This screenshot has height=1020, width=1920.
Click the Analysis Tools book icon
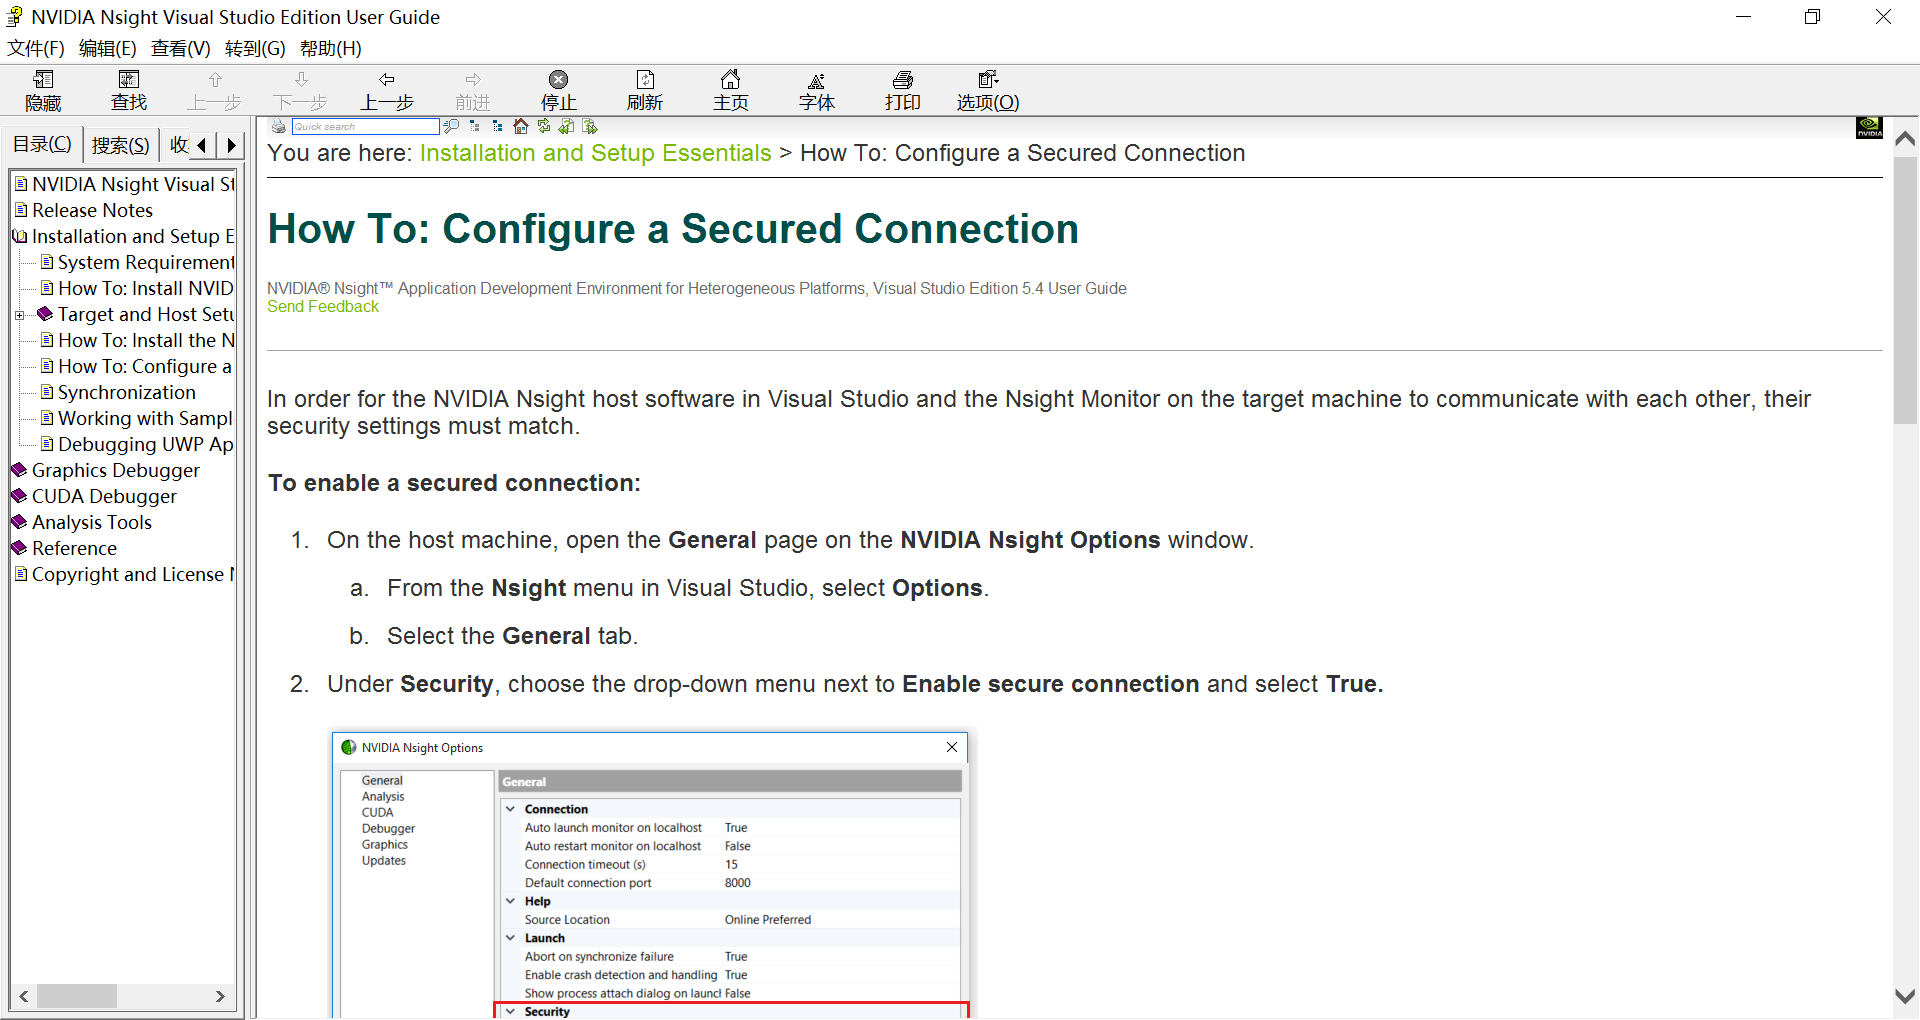(x=19, y=522)
